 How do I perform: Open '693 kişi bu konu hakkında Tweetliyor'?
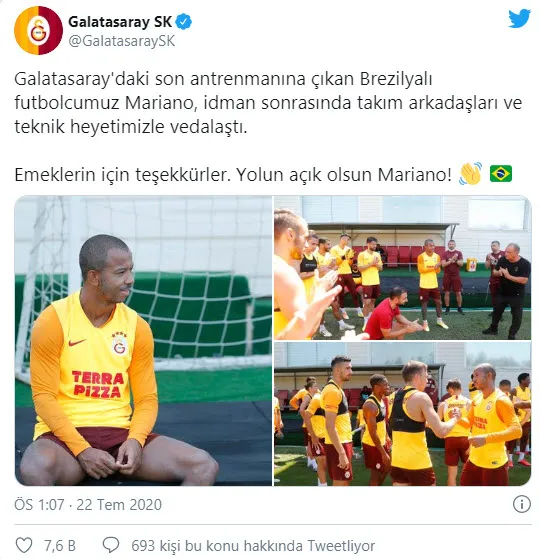tap(253, 546)
